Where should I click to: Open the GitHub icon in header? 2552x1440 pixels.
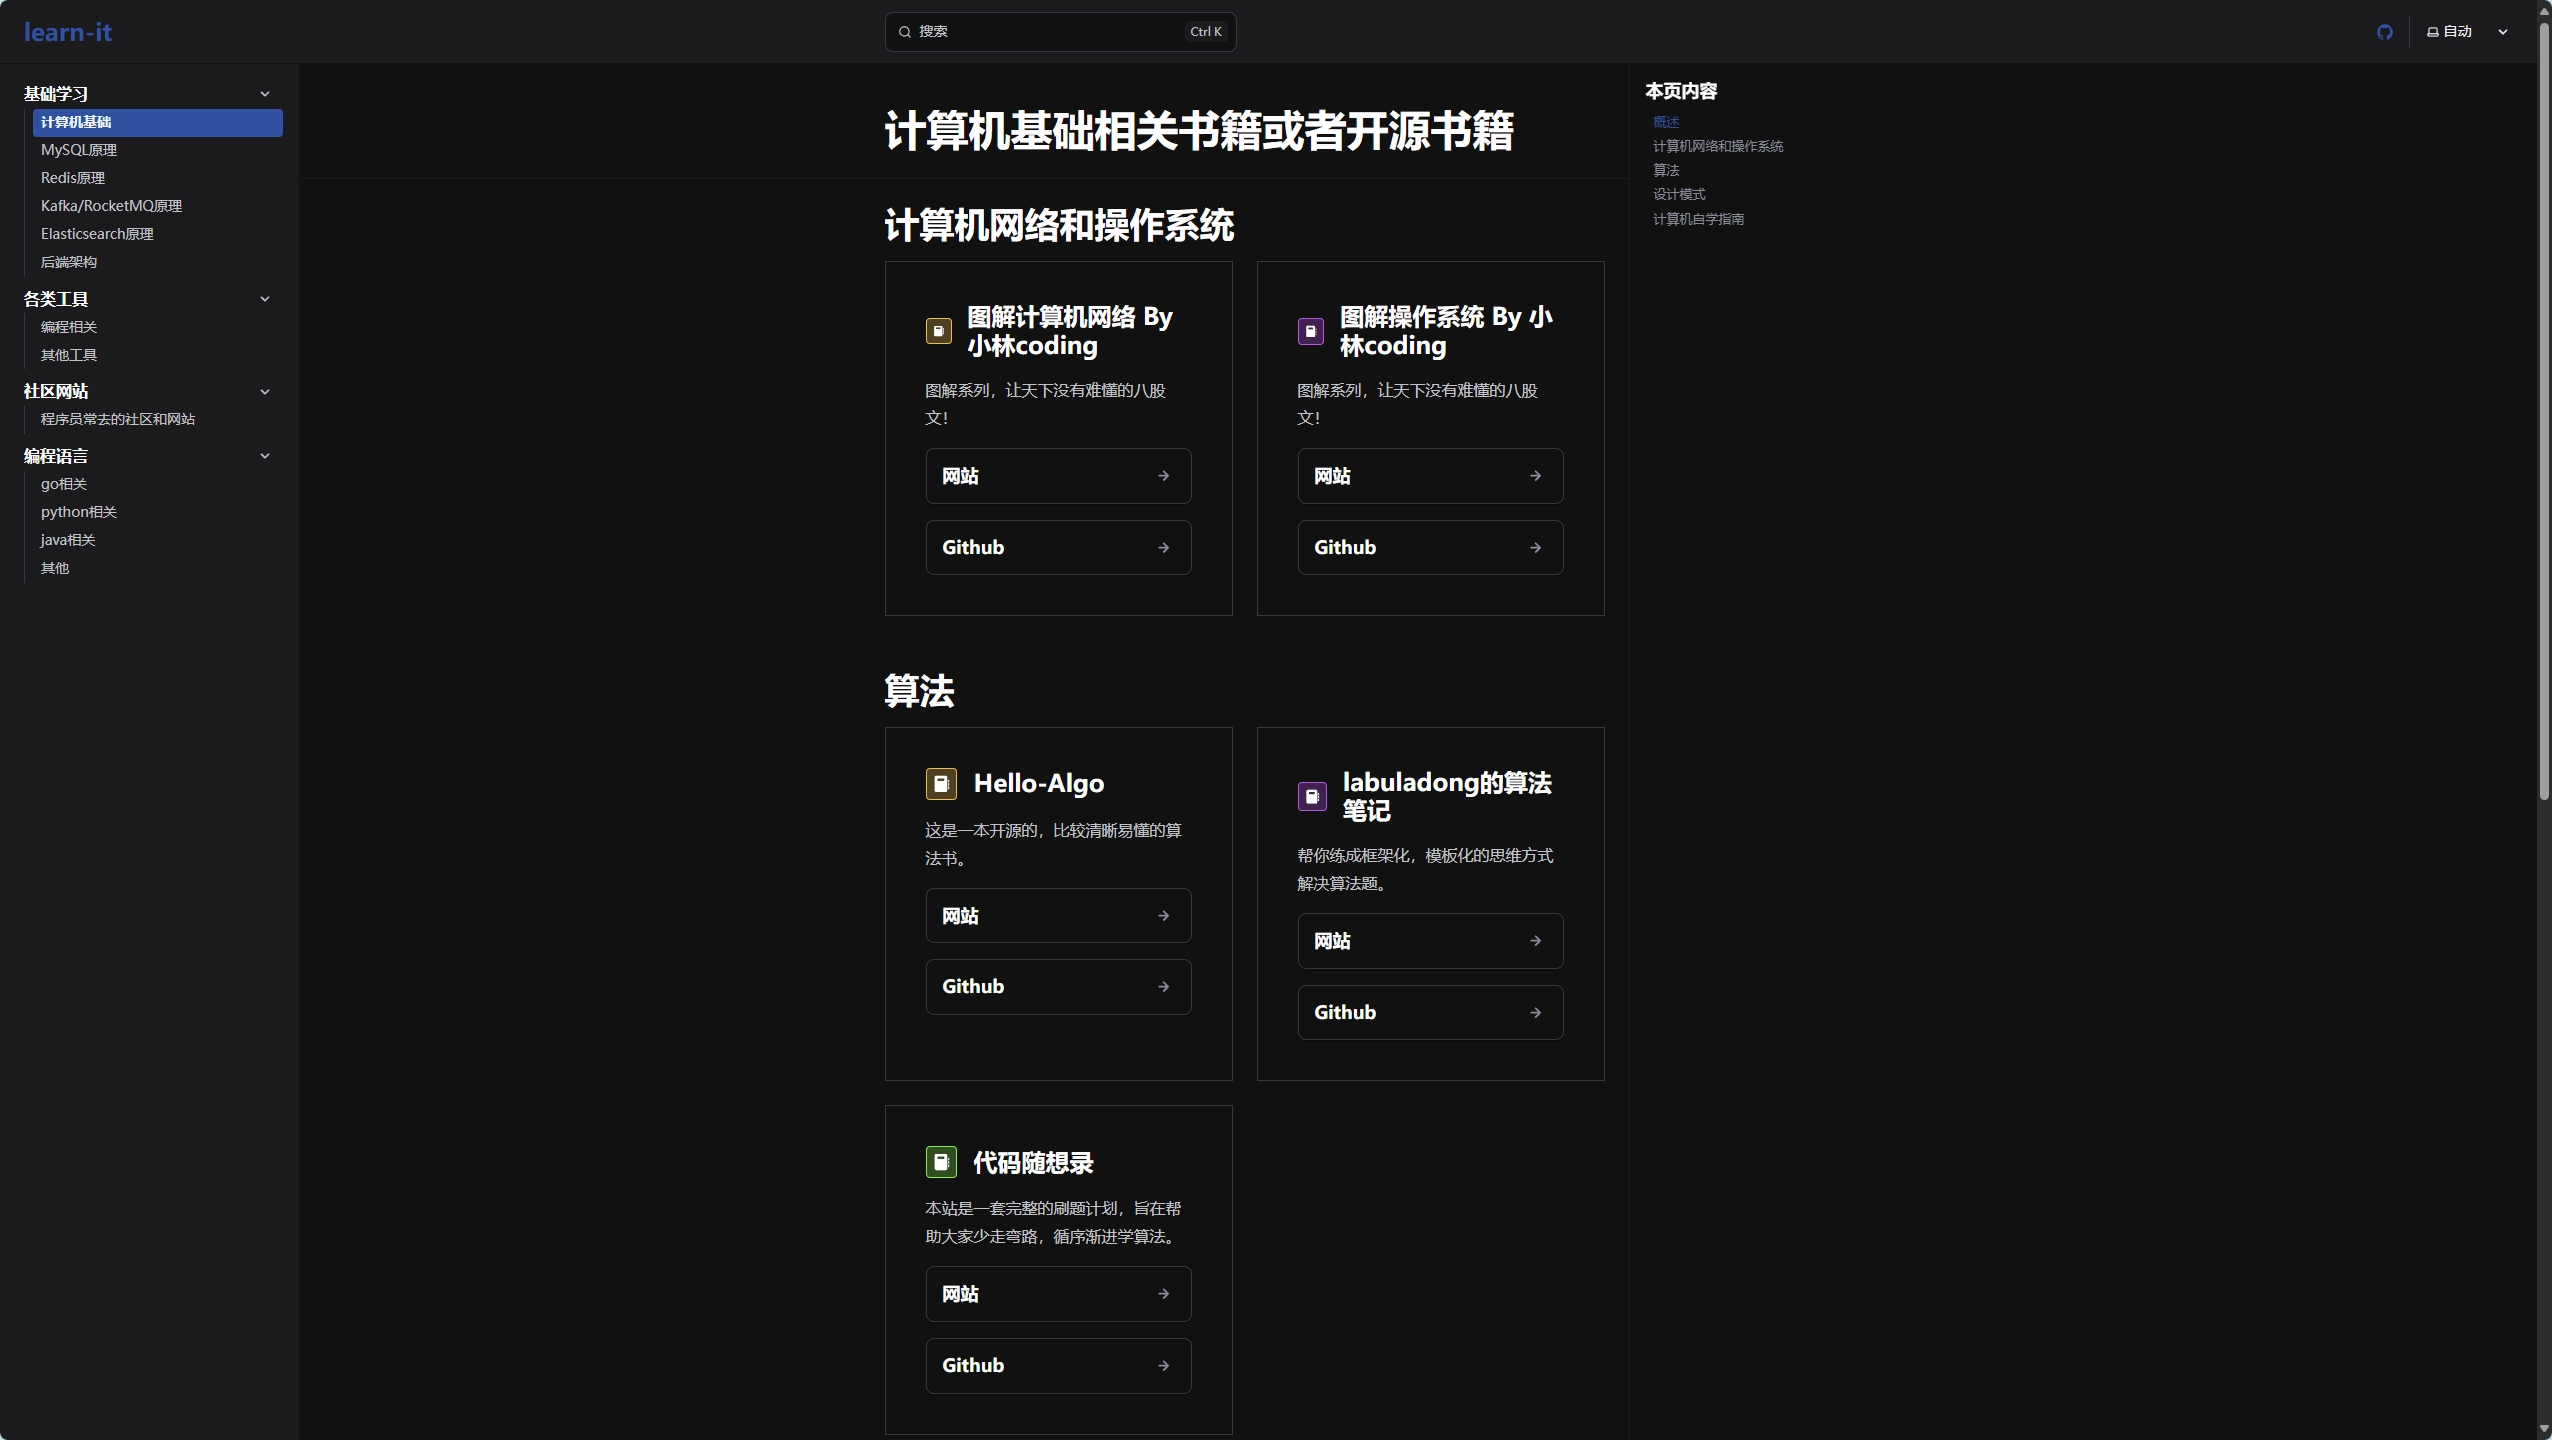pyautogui.click(x=2384, y=32)
